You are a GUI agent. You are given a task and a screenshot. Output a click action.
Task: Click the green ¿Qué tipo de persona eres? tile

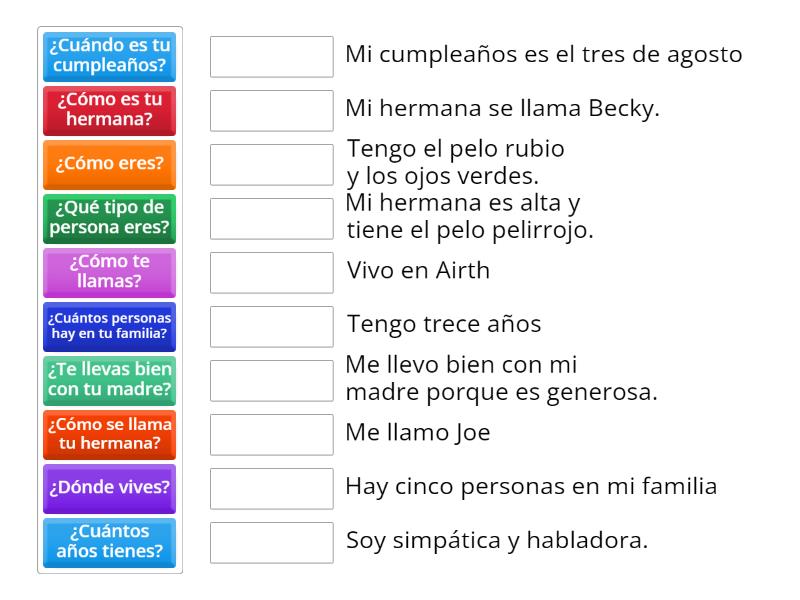click(x=109, y=219)
